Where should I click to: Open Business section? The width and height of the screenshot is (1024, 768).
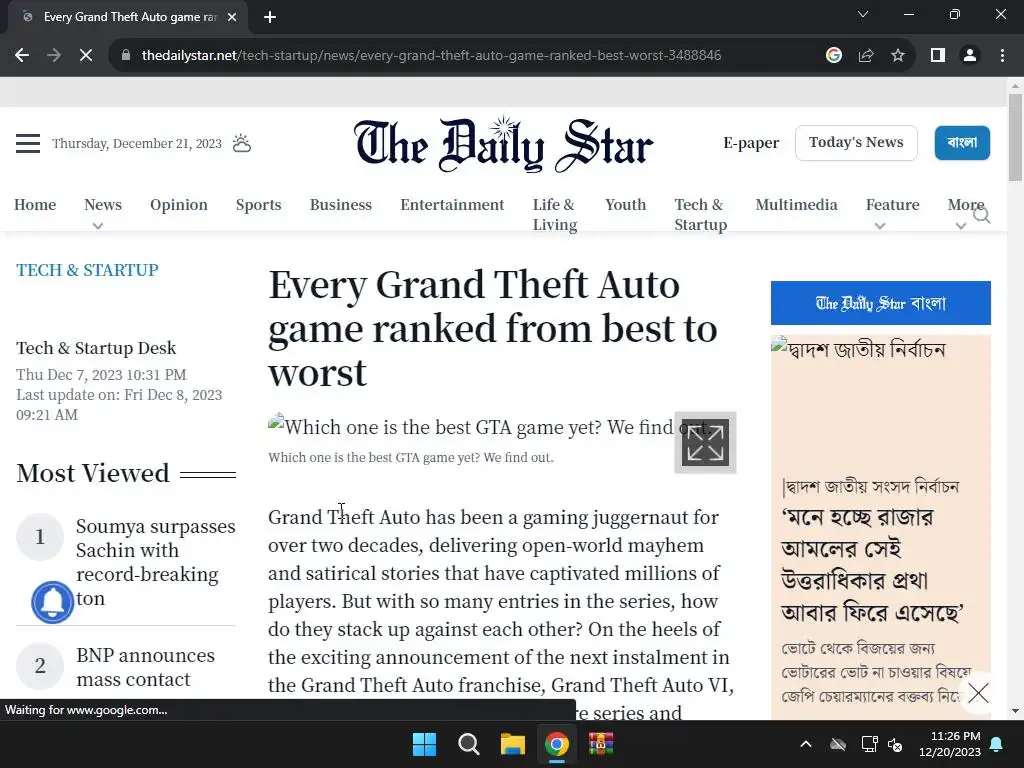tap(341, 204)
